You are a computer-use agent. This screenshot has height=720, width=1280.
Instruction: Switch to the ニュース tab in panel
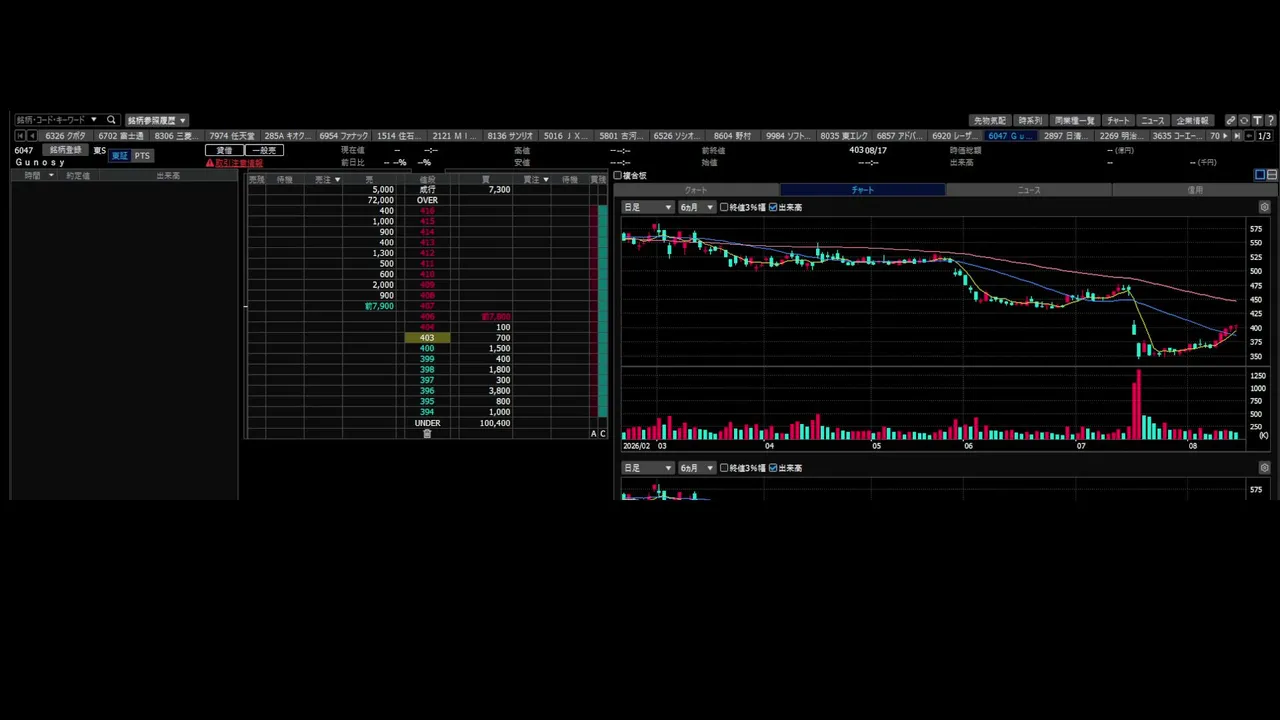coord(1029,190)
